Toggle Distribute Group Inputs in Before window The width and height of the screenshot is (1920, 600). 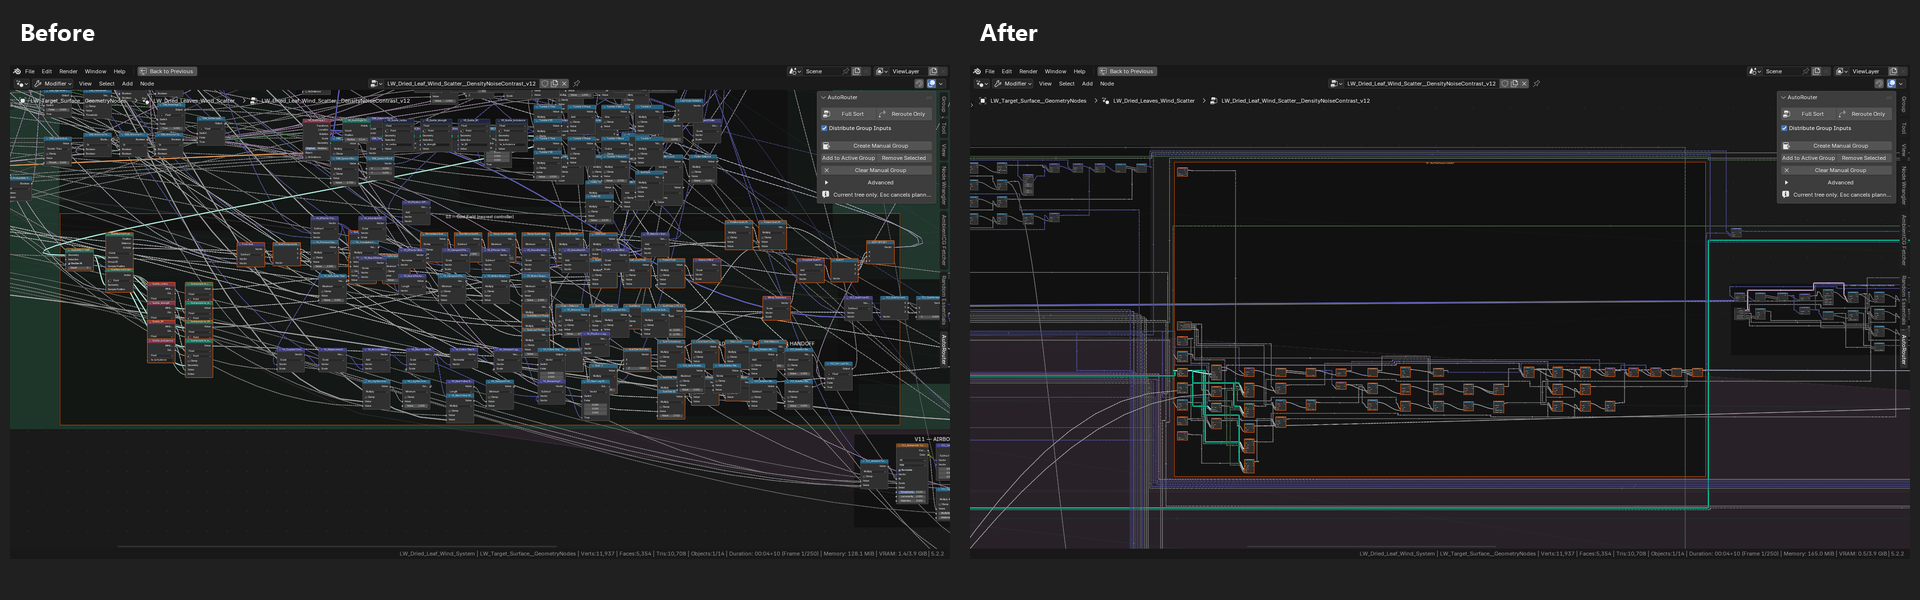824,128
